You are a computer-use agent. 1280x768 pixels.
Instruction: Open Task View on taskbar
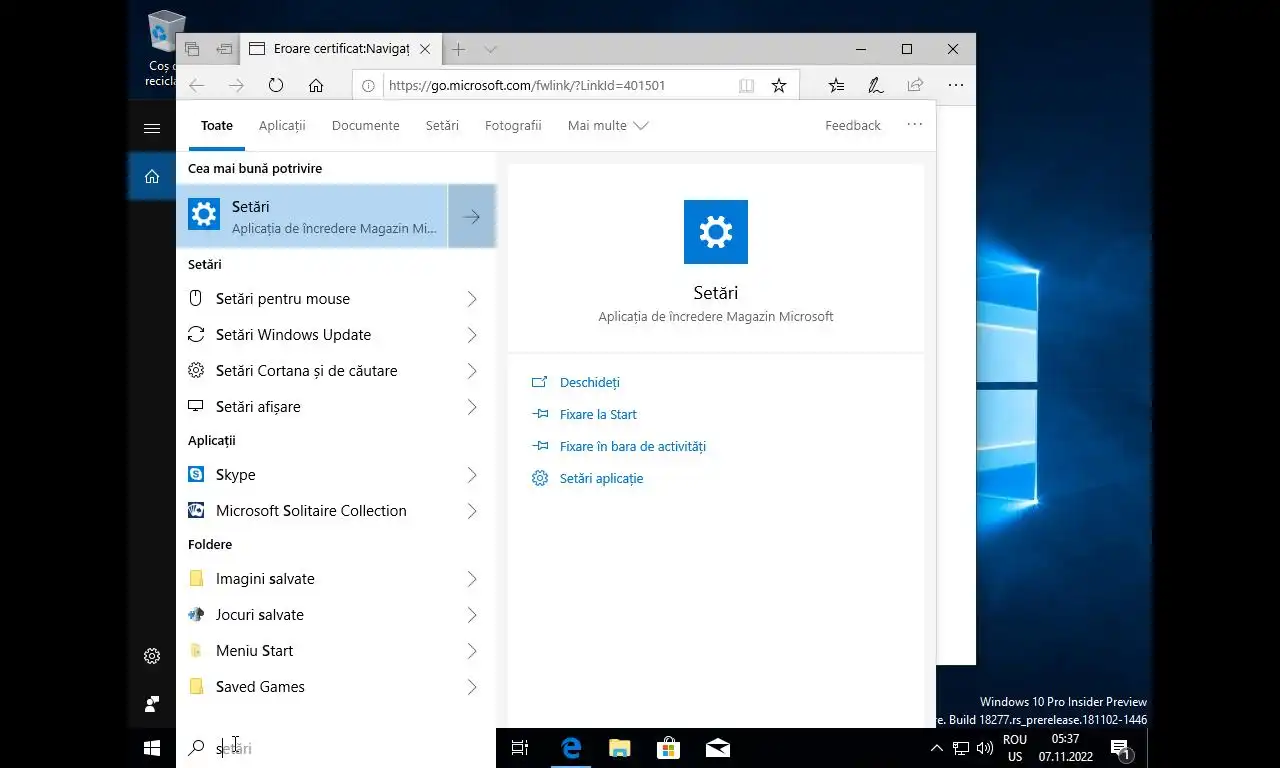[520, 748]
